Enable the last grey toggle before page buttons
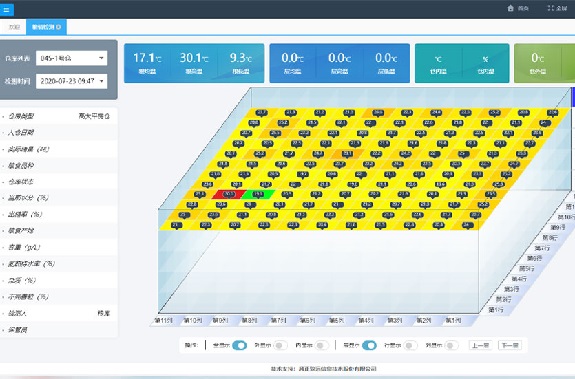The width and height of the screenshot is (575, 379). (451, 345)
